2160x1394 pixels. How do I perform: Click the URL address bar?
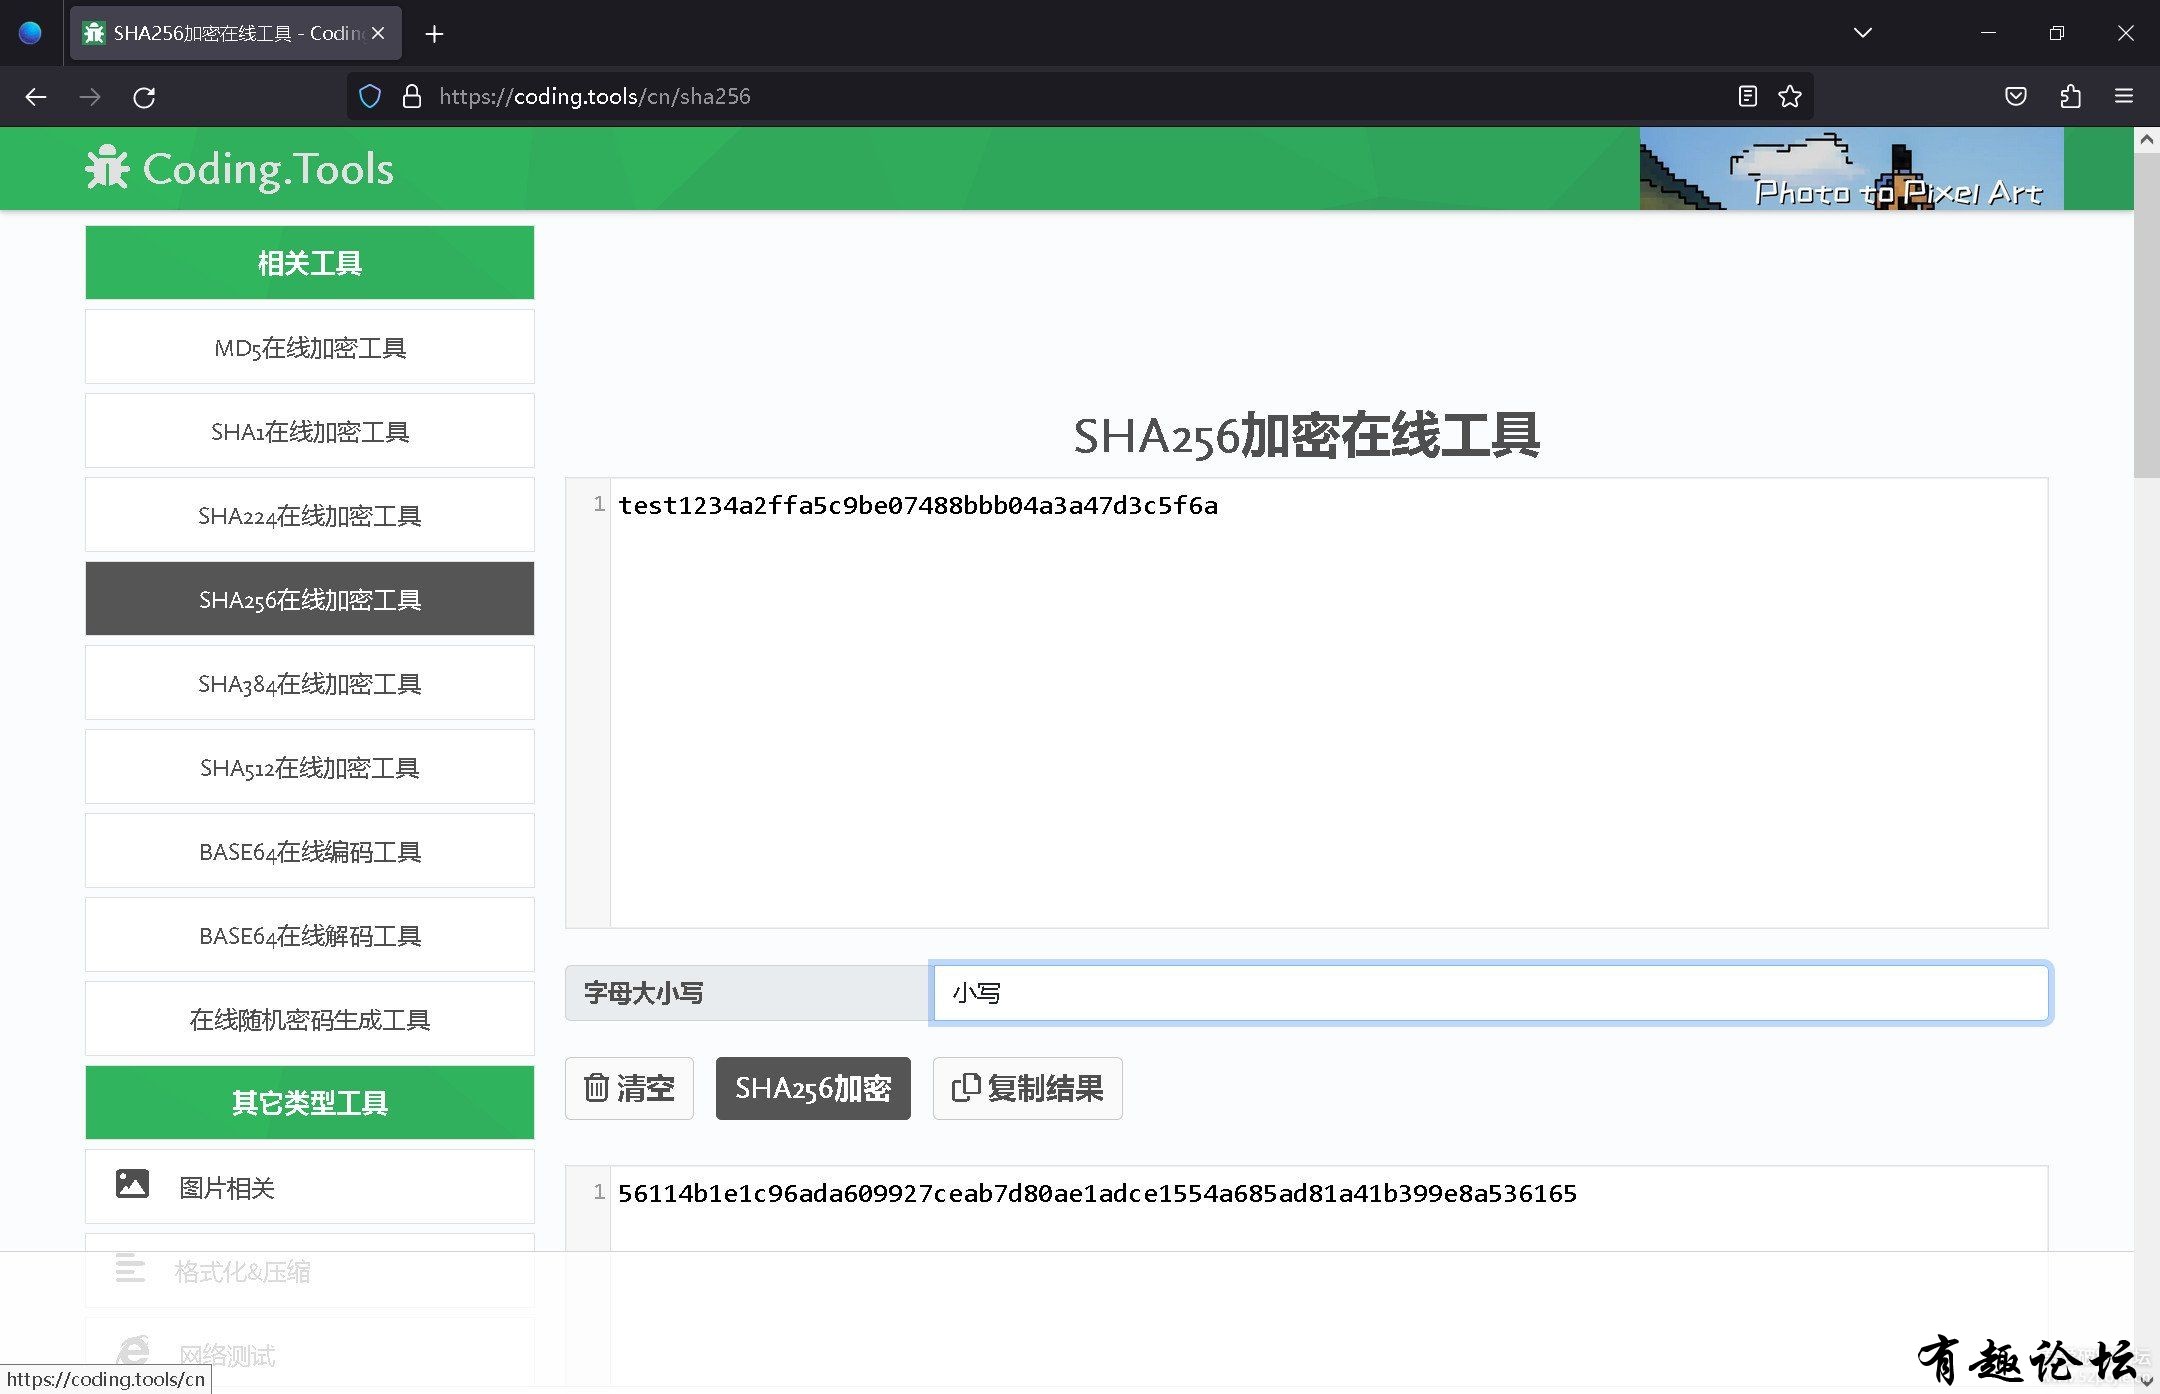pyautogui.click(x=1080, y=96)
